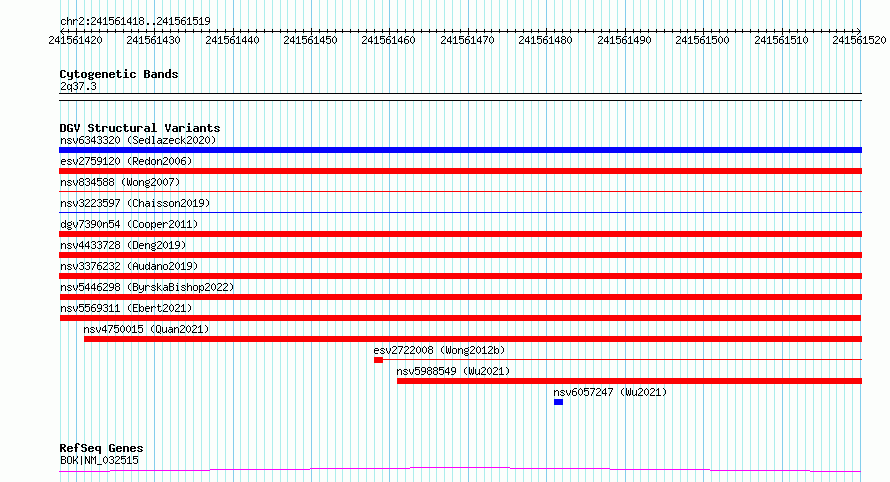890x482 pixels.
Task: Click ruler position 241561450
Action: [x=310, y=40]
